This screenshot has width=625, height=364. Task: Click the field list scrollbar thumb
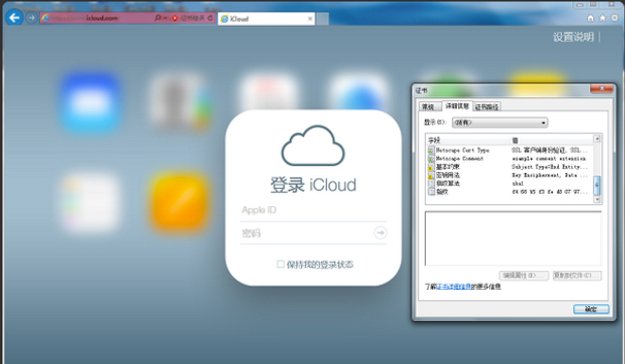tap(597, 185)
